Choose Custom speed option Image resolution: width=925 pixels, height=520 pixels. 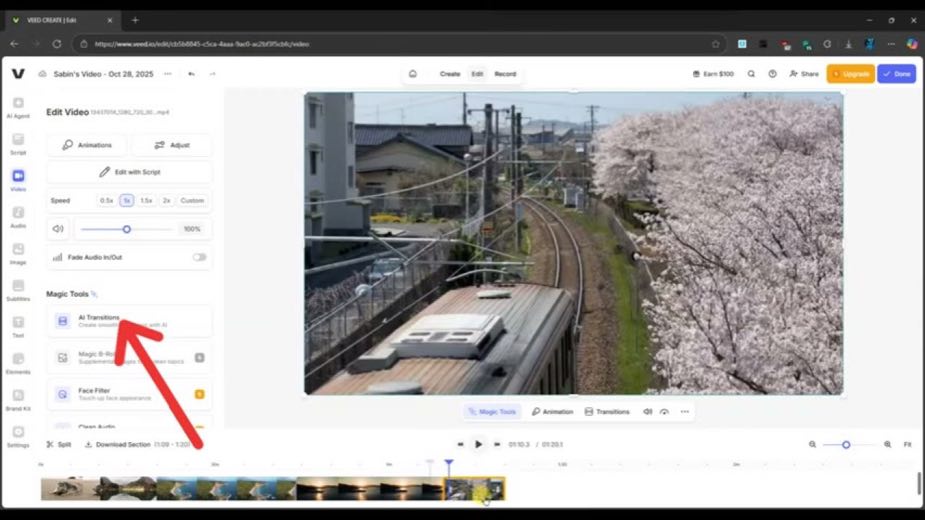(192, 201)
